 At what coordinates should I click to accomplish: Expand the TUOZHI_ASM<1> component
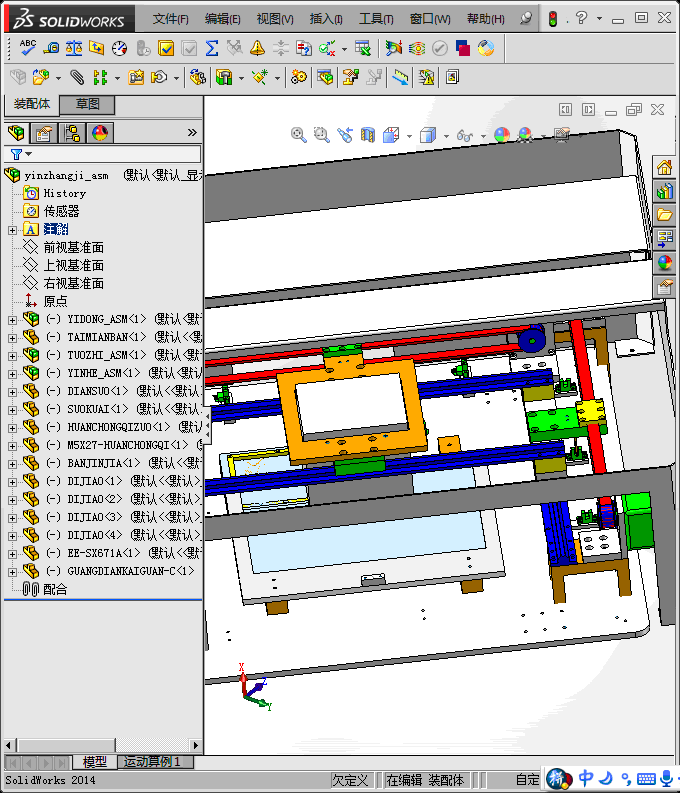12,356
